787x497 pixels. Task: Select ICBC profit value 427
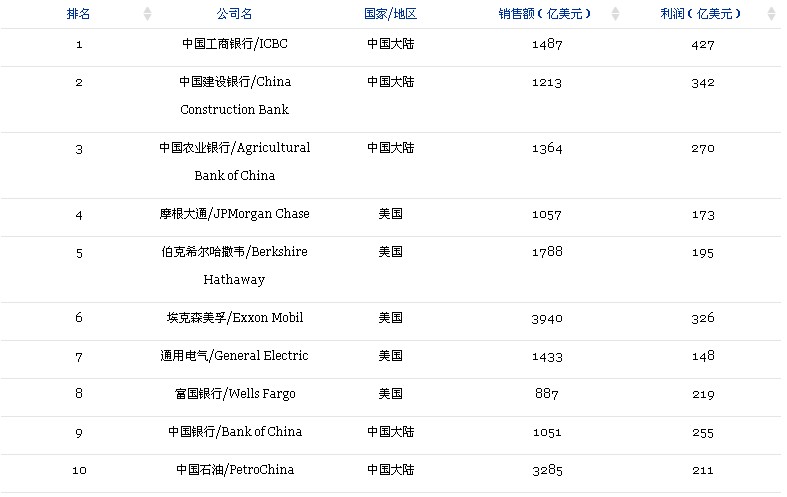pos(703,44)
